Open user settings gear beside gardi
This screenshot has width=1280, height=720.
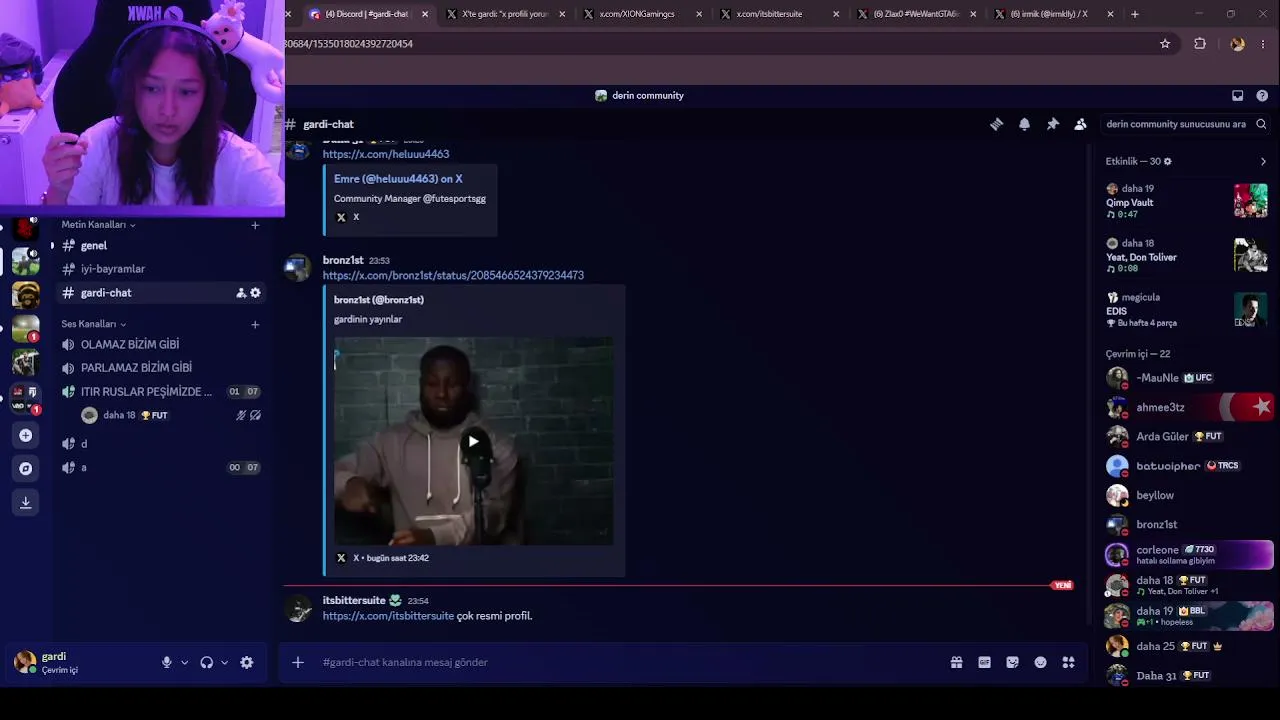tap(247, 662)
